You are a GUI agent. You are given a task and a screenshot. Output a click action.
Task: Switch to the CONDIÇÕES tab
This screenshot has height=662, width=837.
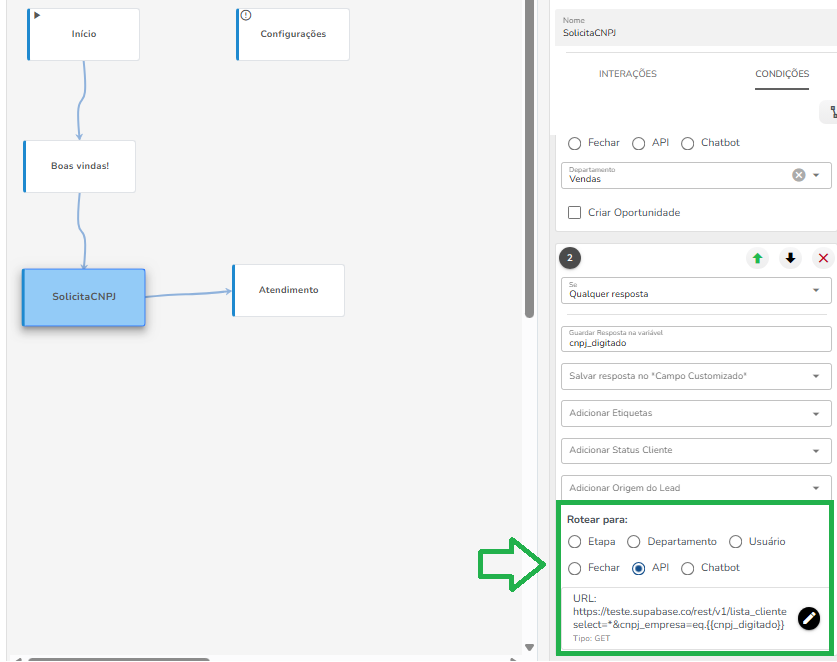pyautogui.click(x=782, y=74)
